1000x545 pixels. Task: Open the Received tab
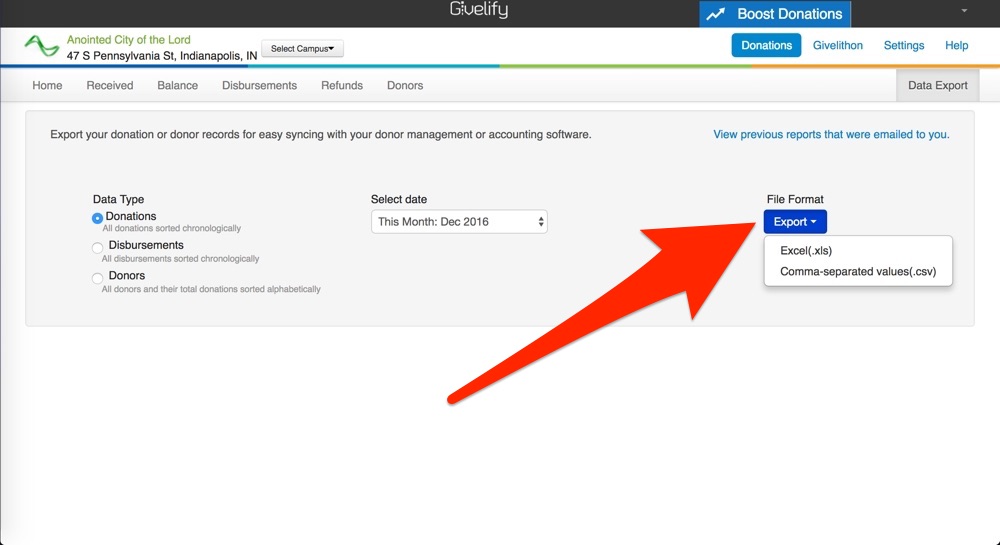point(110,85)
